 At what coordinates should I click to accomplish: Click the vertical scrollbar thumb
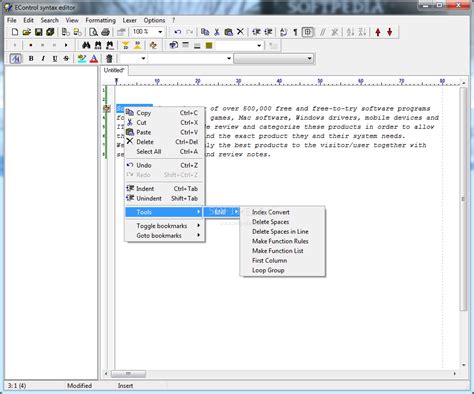[463, 199]
